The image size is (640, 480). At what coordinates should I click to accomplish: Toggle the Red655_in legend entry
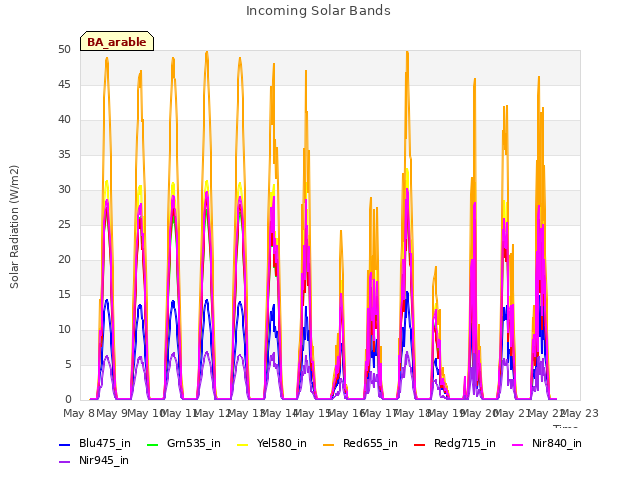click(x=360, y=443)
